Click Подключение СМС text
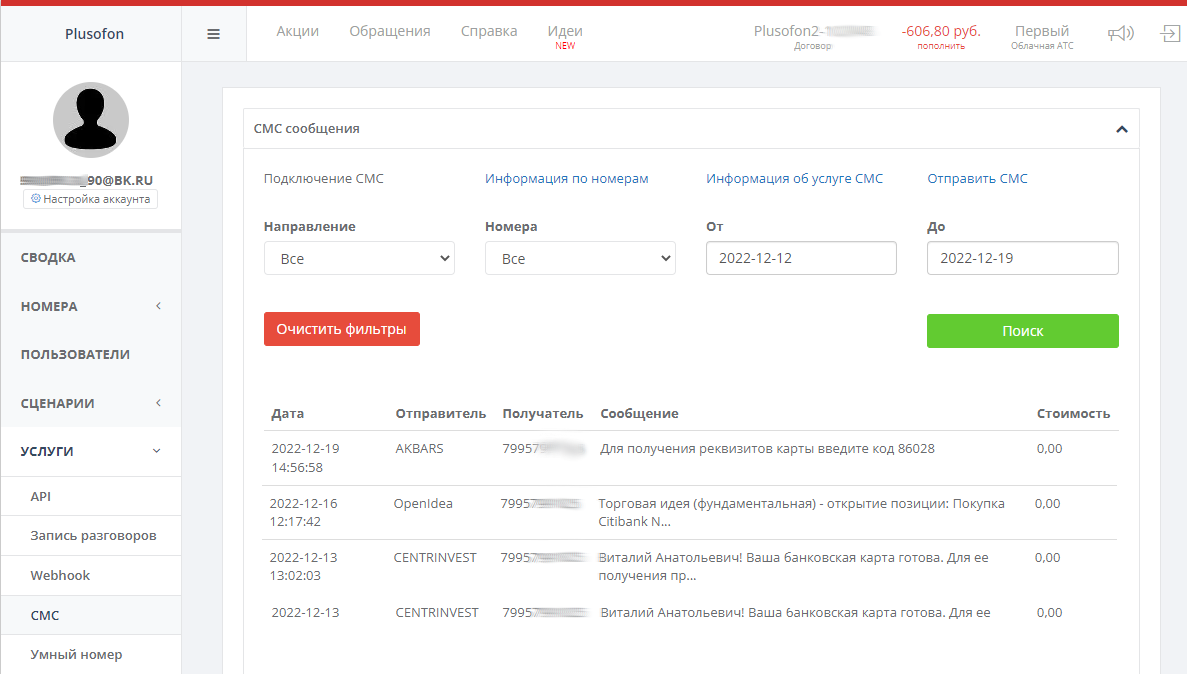This screenshot has width=1187, height=674. pos(323,179)
